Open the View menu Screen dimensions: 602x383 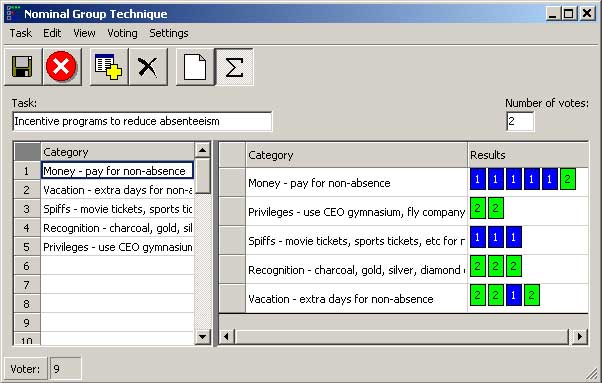coord(84,33)
